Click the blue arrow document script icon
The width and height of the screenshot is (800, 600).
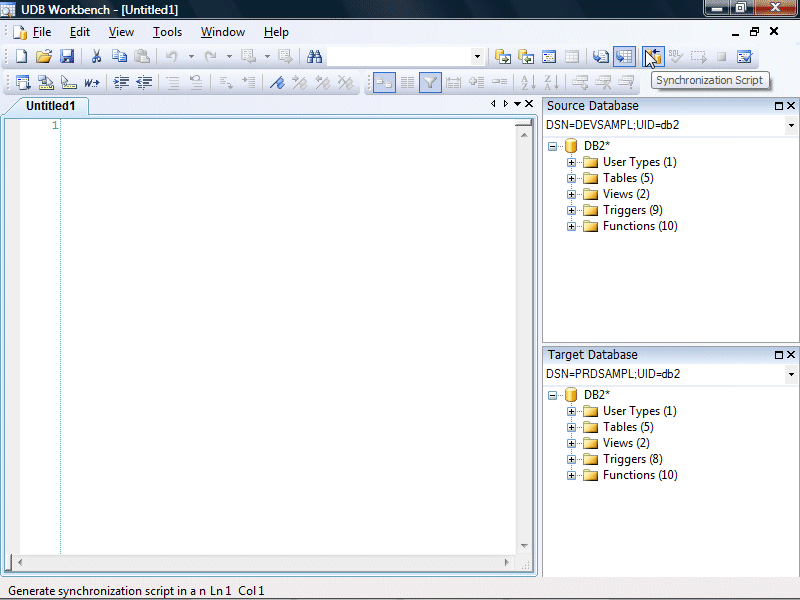click(601, 56)
